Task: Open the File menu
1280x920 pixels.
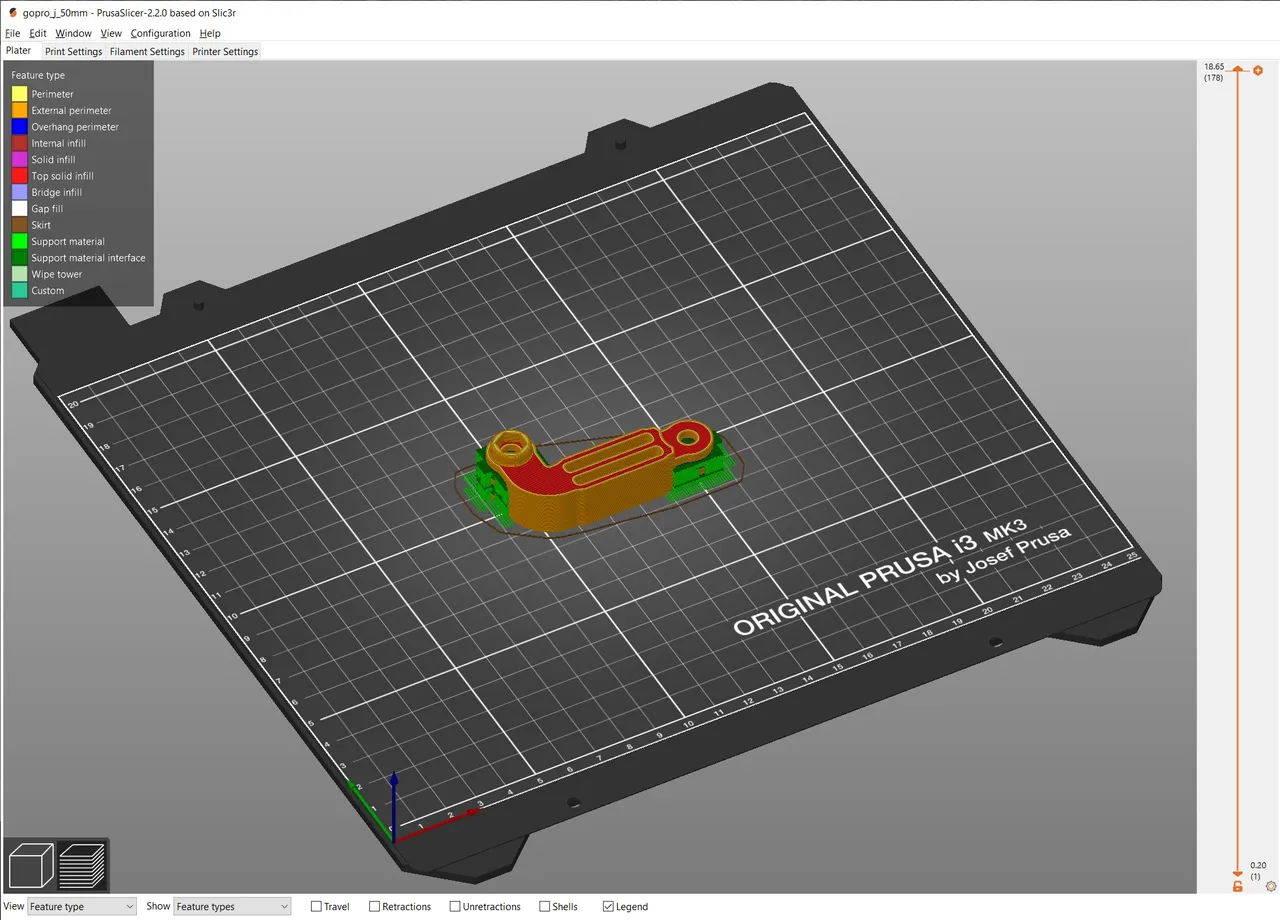Action: [x=12, y=33]
